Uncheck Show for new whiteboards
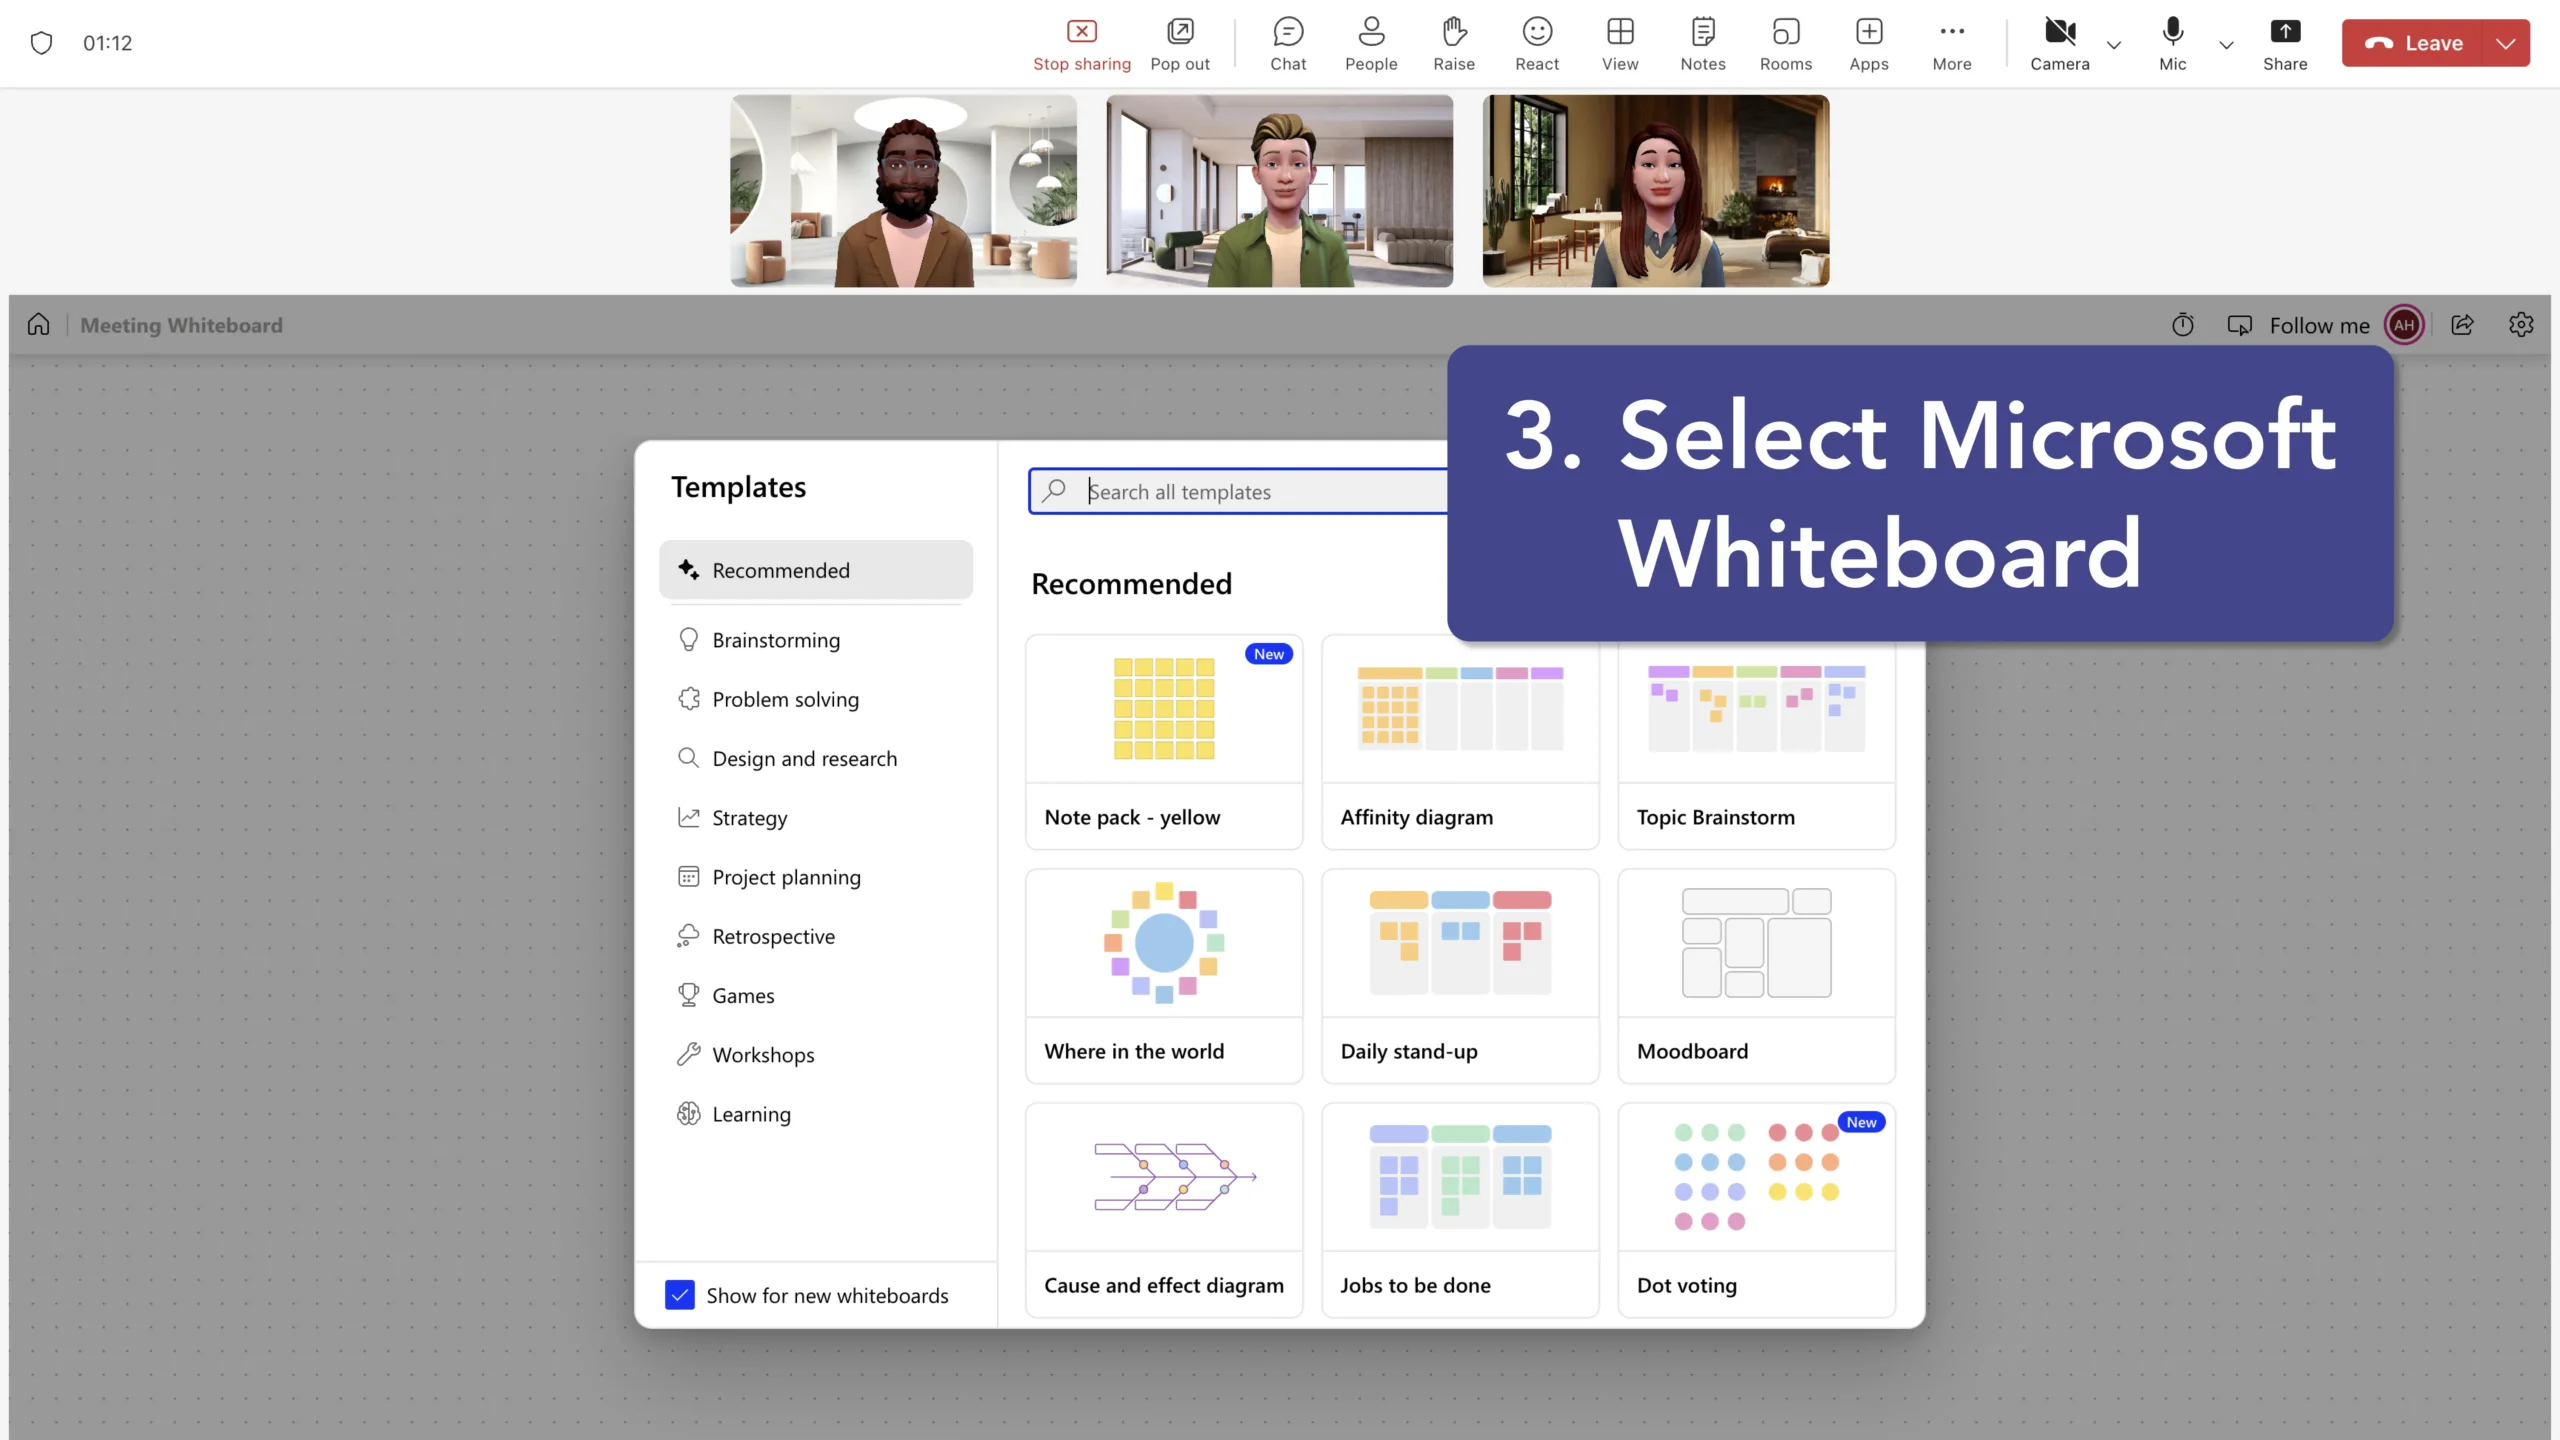This screenshot has width=2560, height=1440. tap(680, 1295)
